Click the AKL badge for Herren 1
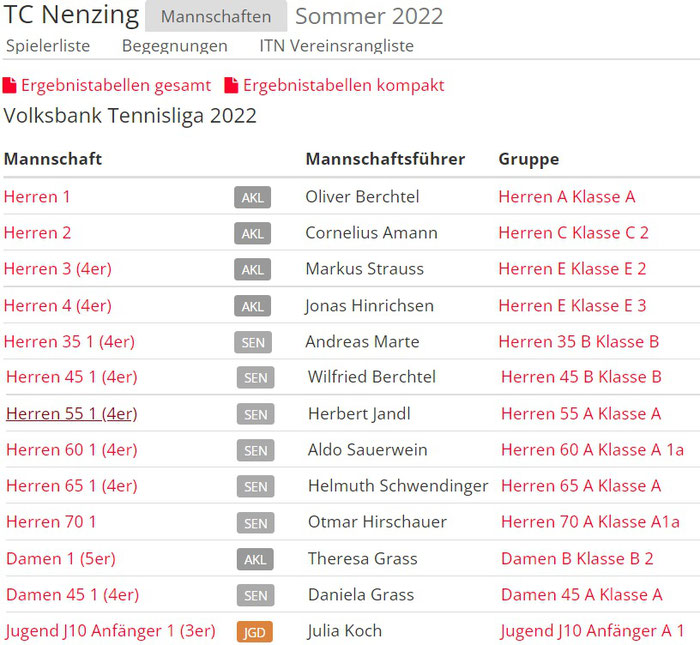The height and width of the screenshot is (645, 700). pos(252,197)
